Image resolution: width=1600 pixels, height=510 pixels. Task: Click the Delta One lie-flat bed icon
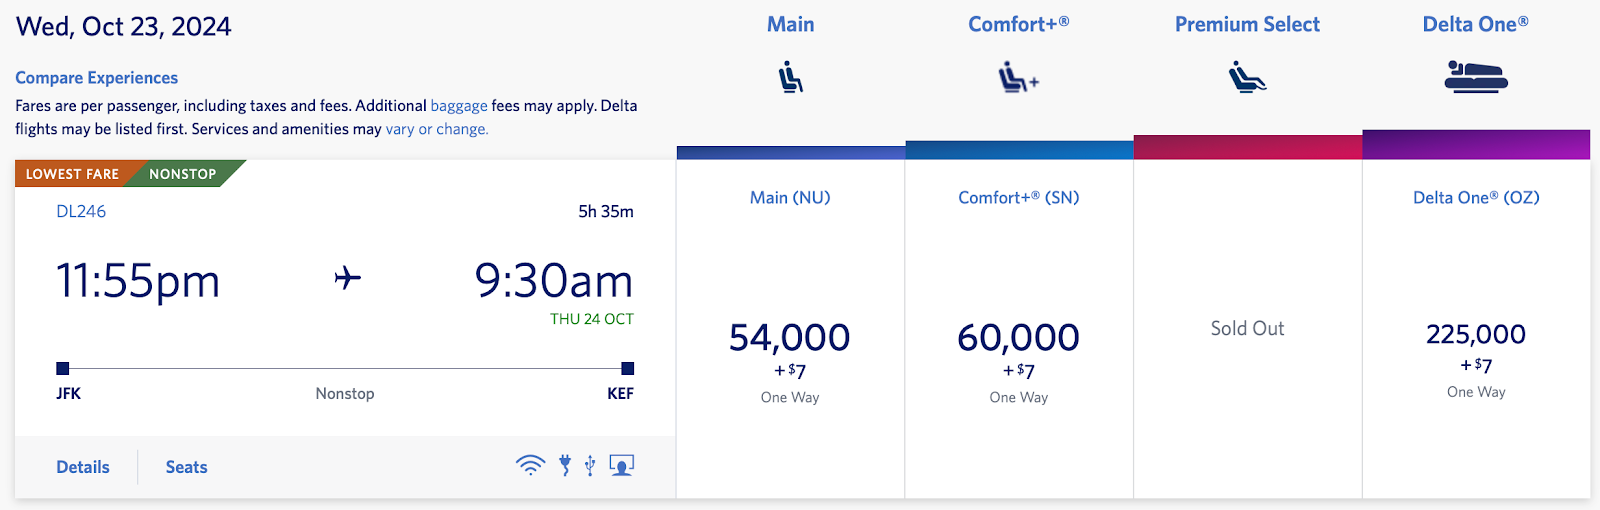(1476, 77)
